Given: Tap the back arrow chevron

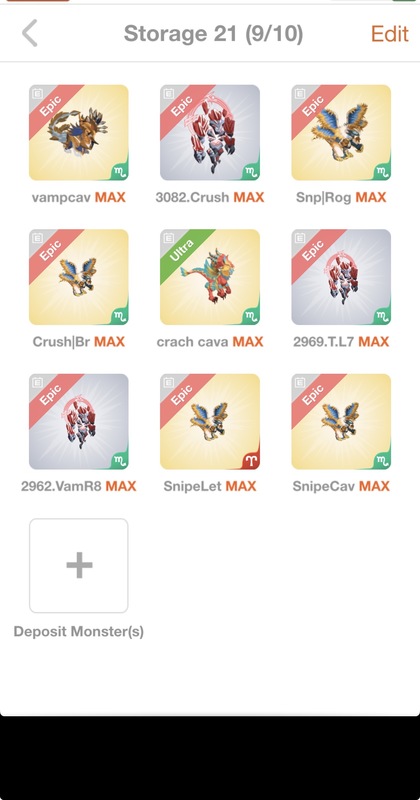Looking at the screenshot, I should (30, 34).
